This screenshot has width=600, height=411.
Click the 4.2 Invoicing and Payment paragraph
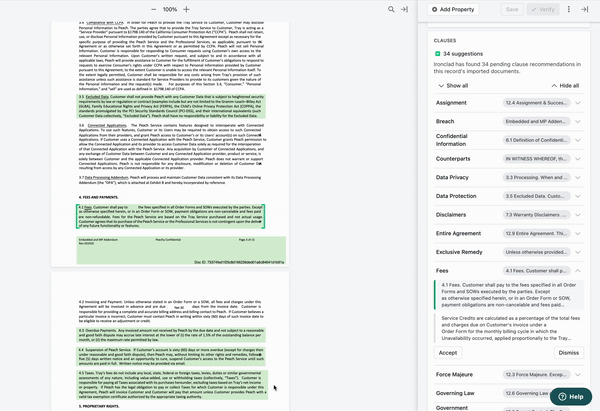171,312
